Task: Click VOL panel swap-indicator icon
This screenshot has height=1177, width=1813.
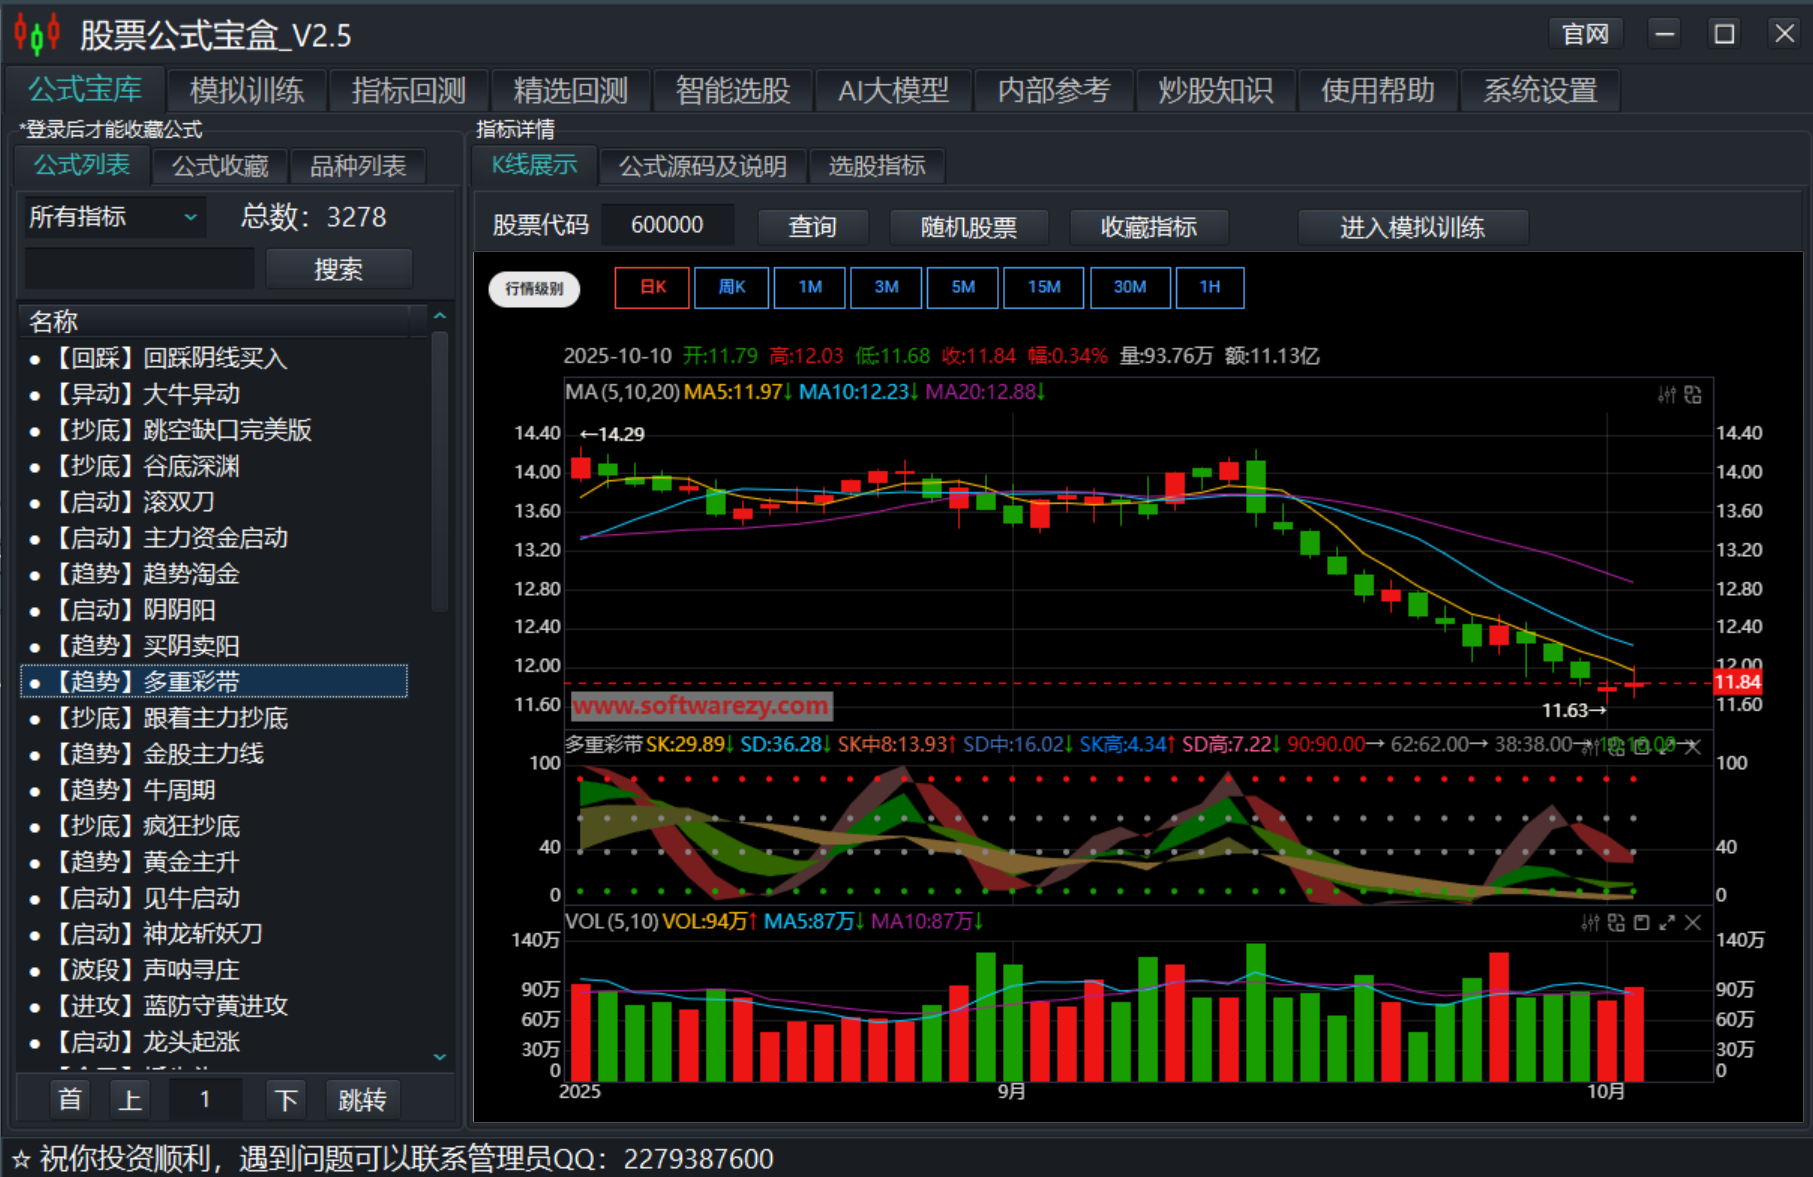Action: coord(1616,923)
